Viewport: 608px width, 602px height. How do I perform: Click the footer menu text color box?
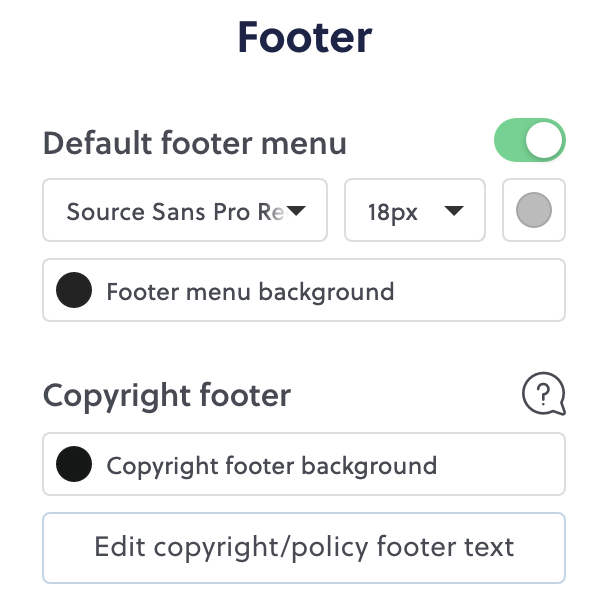point(534,210)
